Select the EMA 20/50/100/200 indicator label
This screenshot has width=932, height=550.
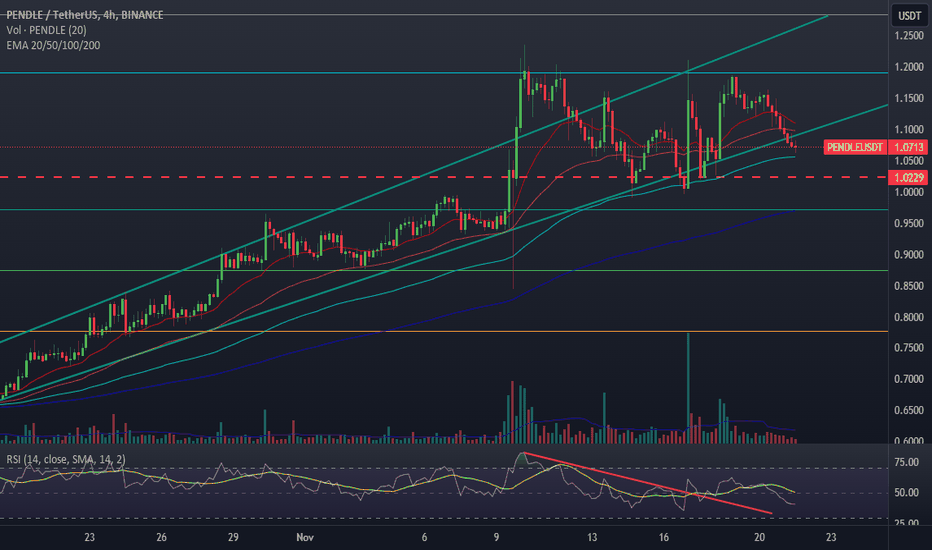tap(53, 46)
